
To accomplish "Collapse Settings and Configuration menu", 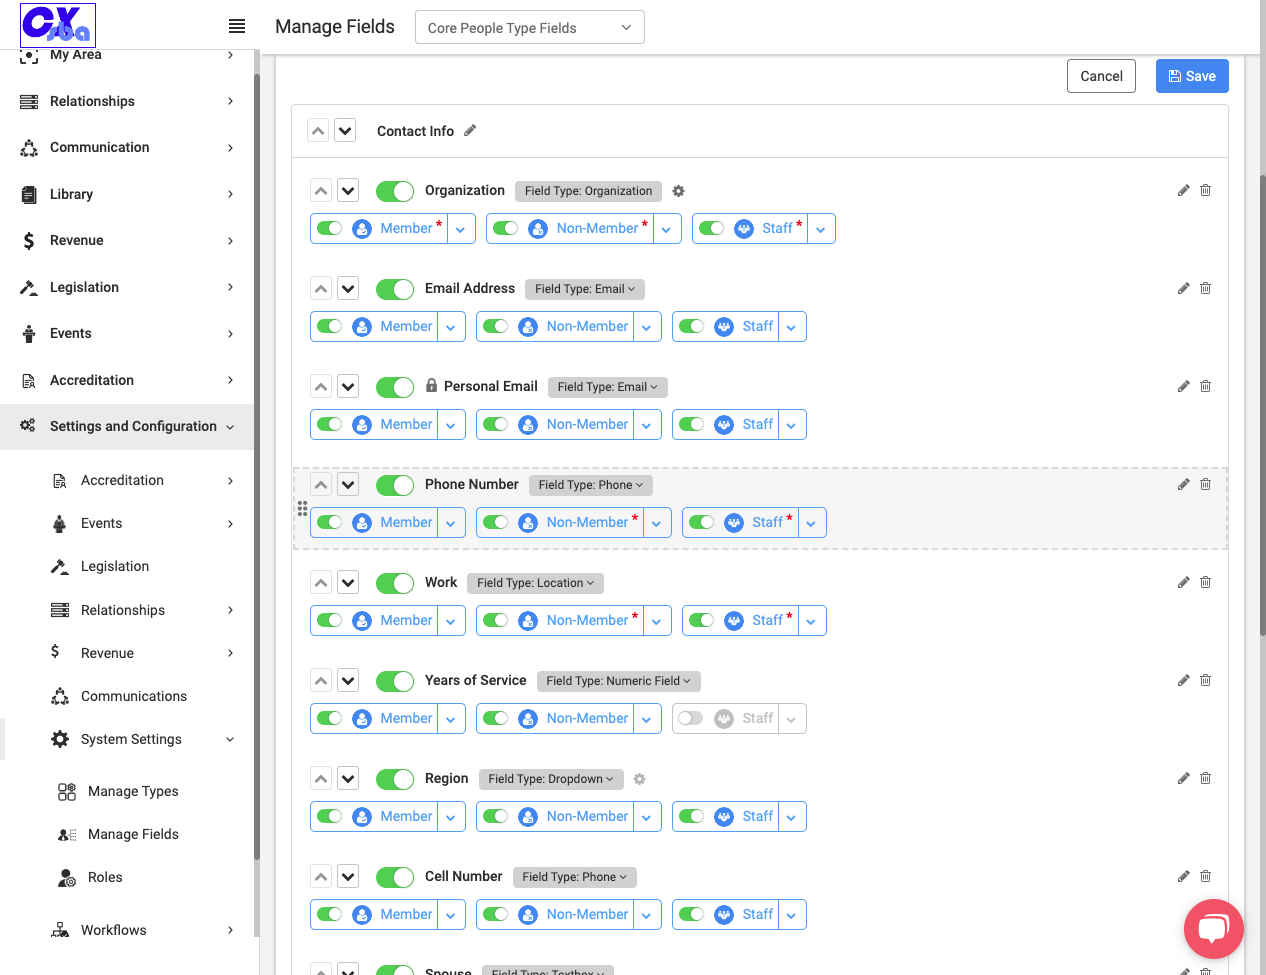I will 127,426.
